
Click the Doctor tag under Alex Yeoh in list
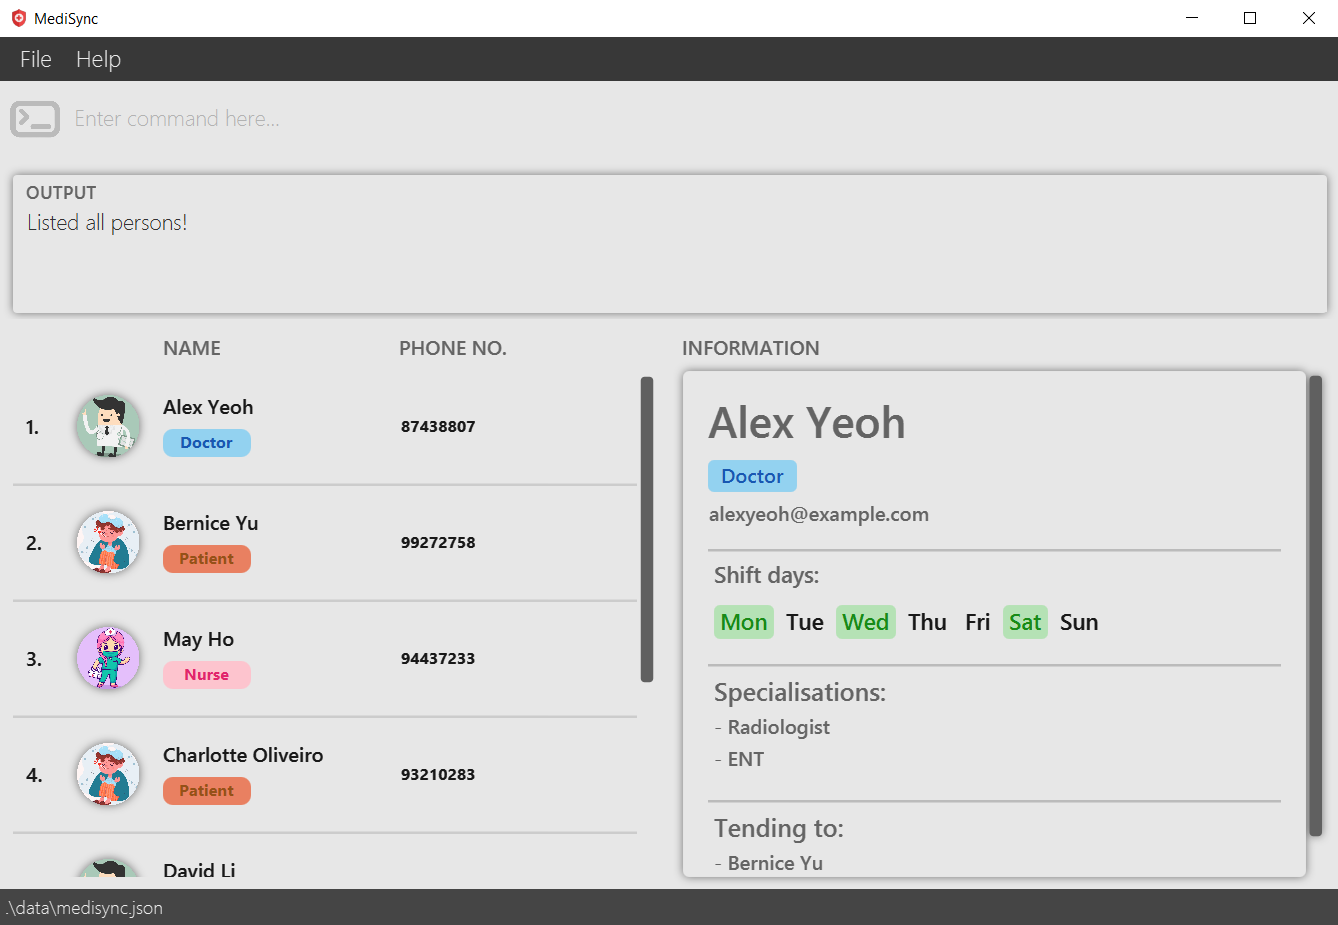[206, 443]
